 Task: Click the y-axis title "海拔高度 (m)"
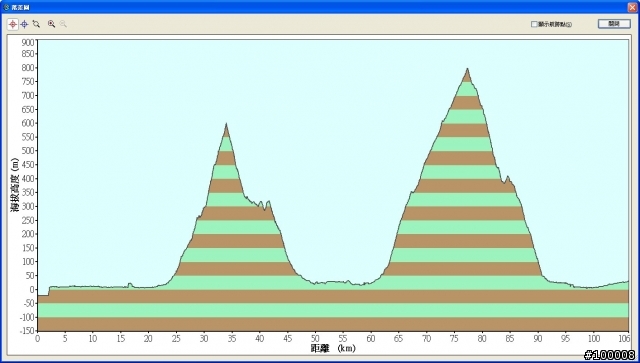(15, 185)
